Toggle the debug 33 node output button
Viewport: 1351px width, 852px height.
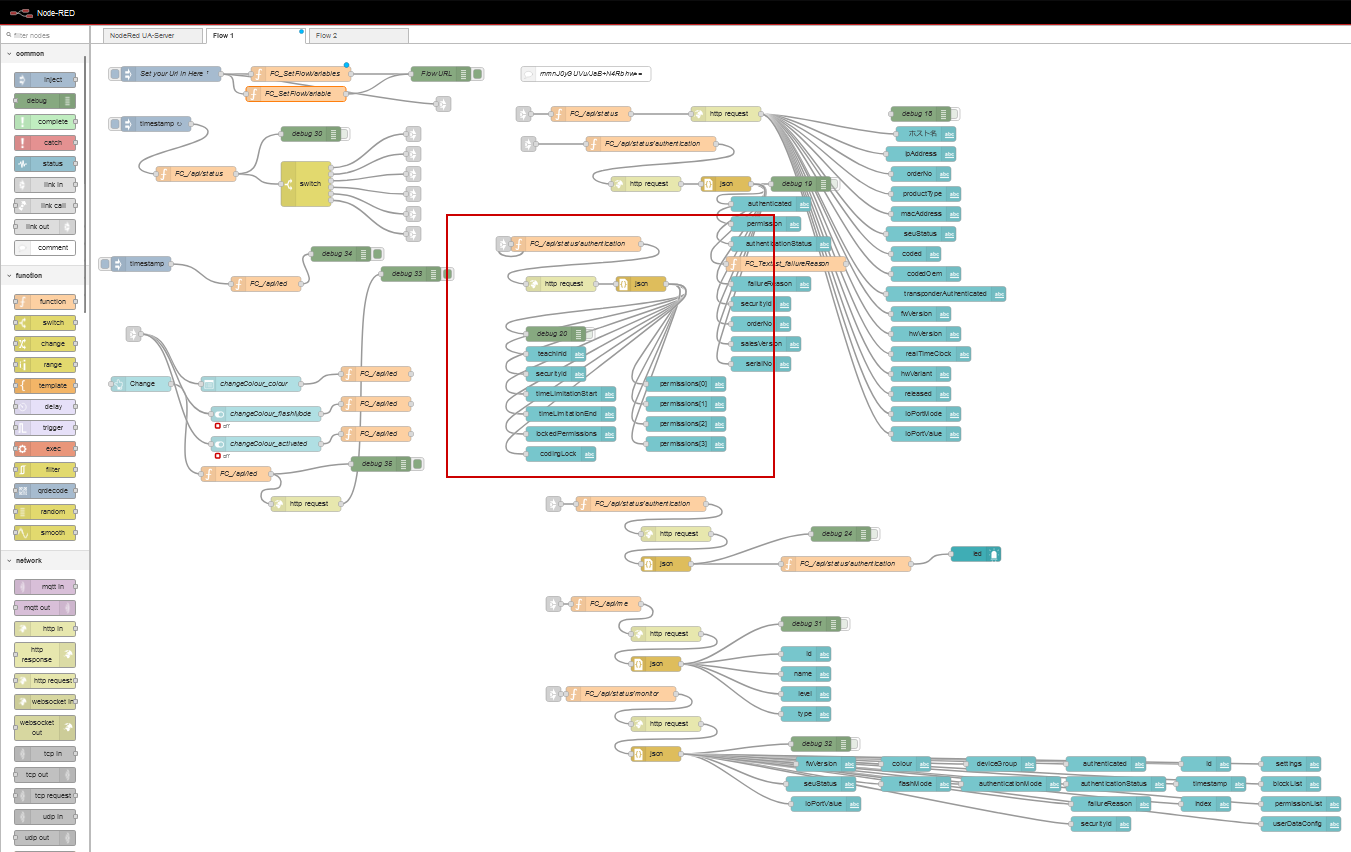click(447, 274)
